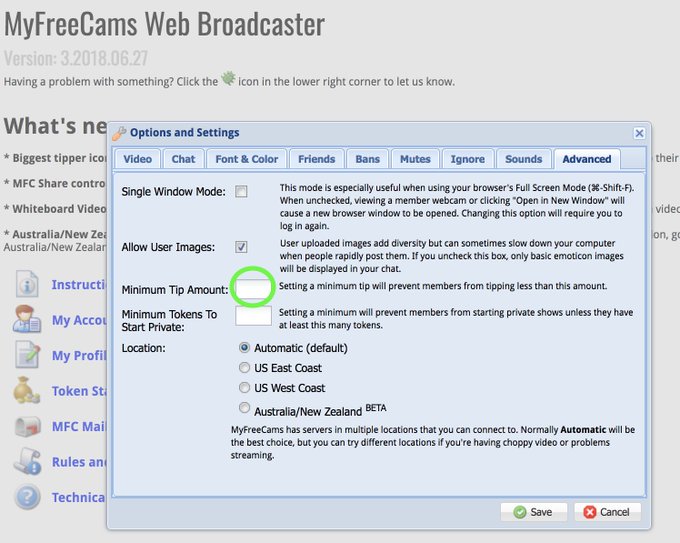Click the Rules scroll icon
Screen dimensions: 680x543
pos(27,461)
